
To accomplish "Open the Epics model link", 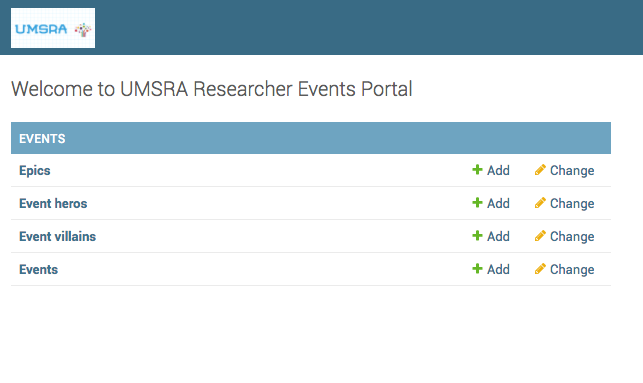I will coord(35,171).
